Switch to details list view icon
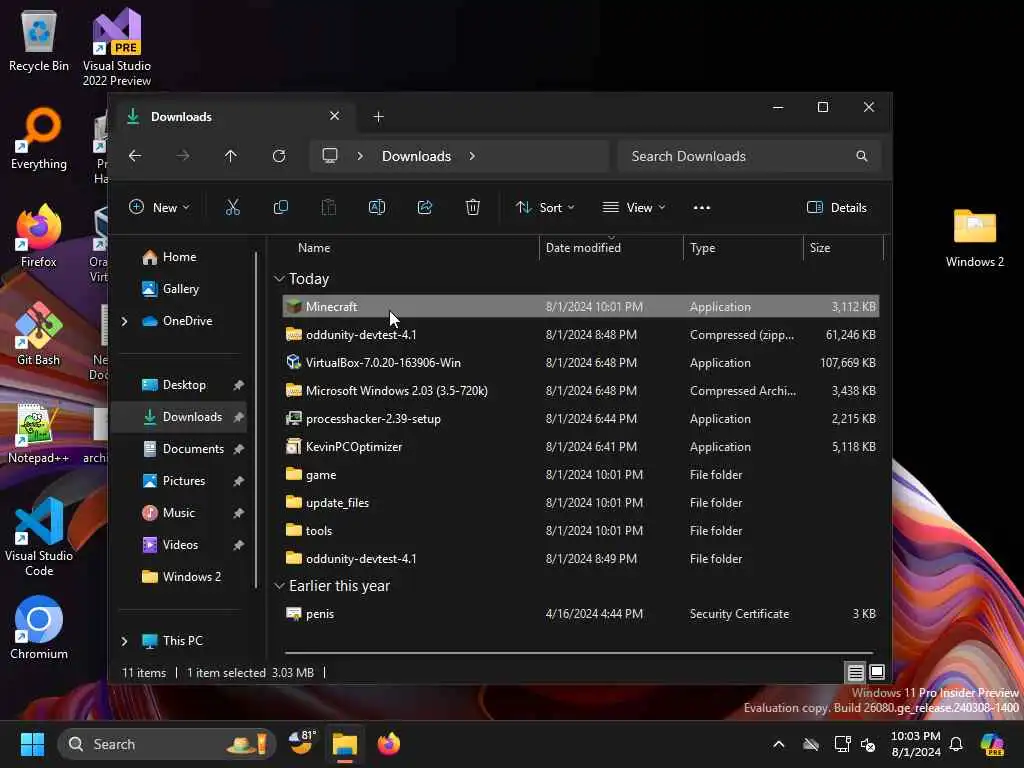 [x=856, y=672]
